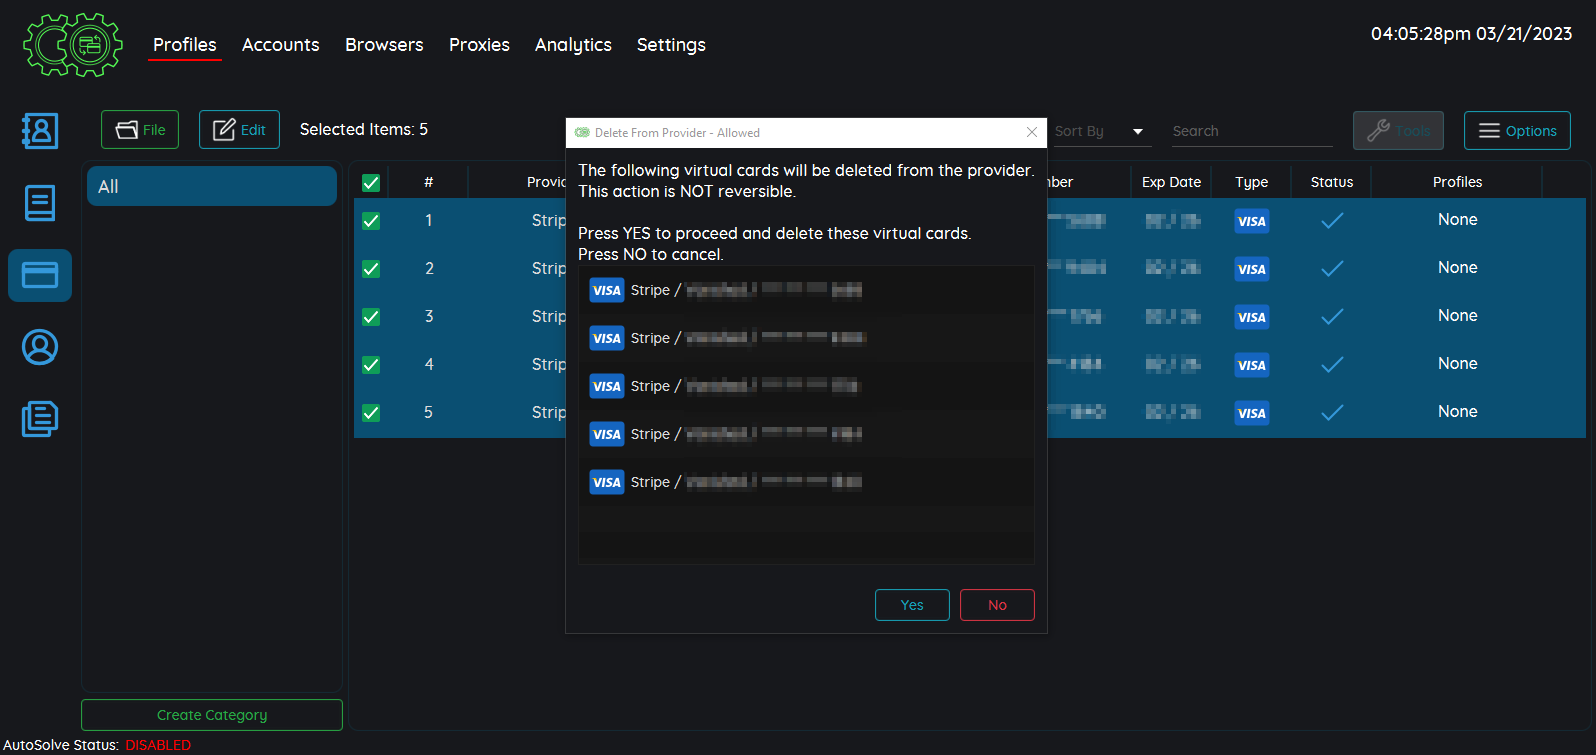Screen dimensions: 1596x755
Task: Uncheck the checkbox for row 2
Action: pos(371,269)
